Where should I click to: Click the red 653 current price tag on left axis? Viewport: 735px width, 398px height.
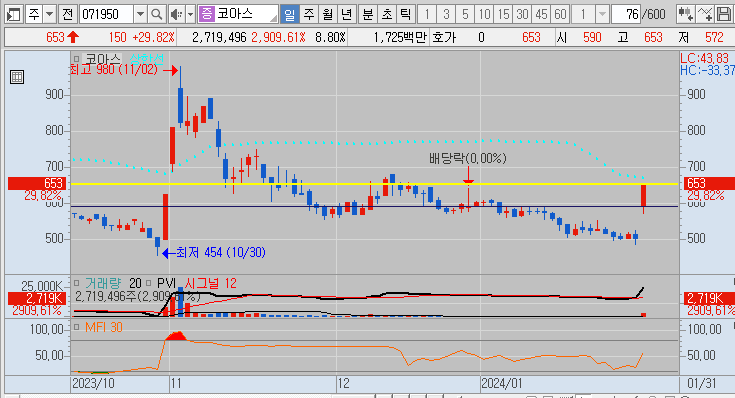[38, 183]
